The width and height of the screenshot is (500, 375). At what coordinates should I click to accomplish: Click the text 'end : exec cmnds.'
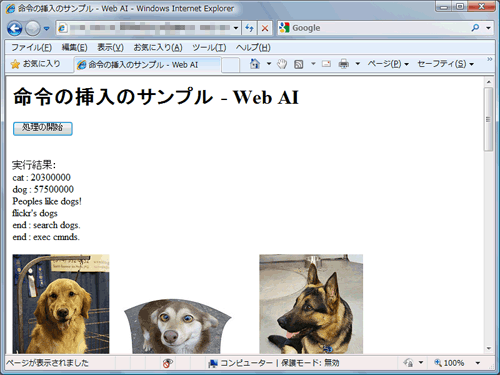tap(46, 237)
